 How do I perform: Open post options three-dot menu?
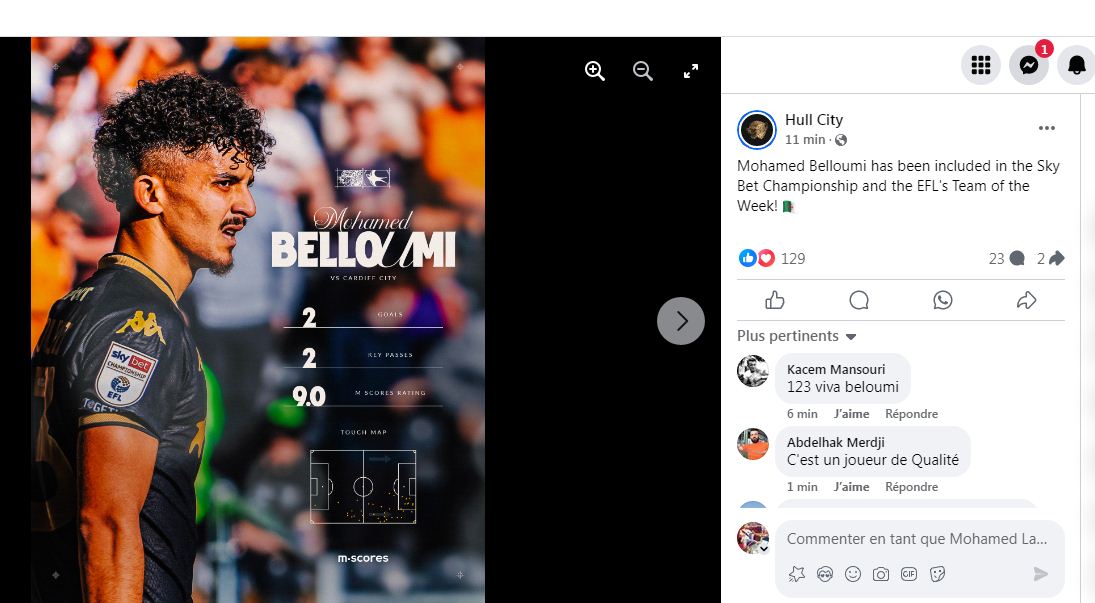(1046, 128)
